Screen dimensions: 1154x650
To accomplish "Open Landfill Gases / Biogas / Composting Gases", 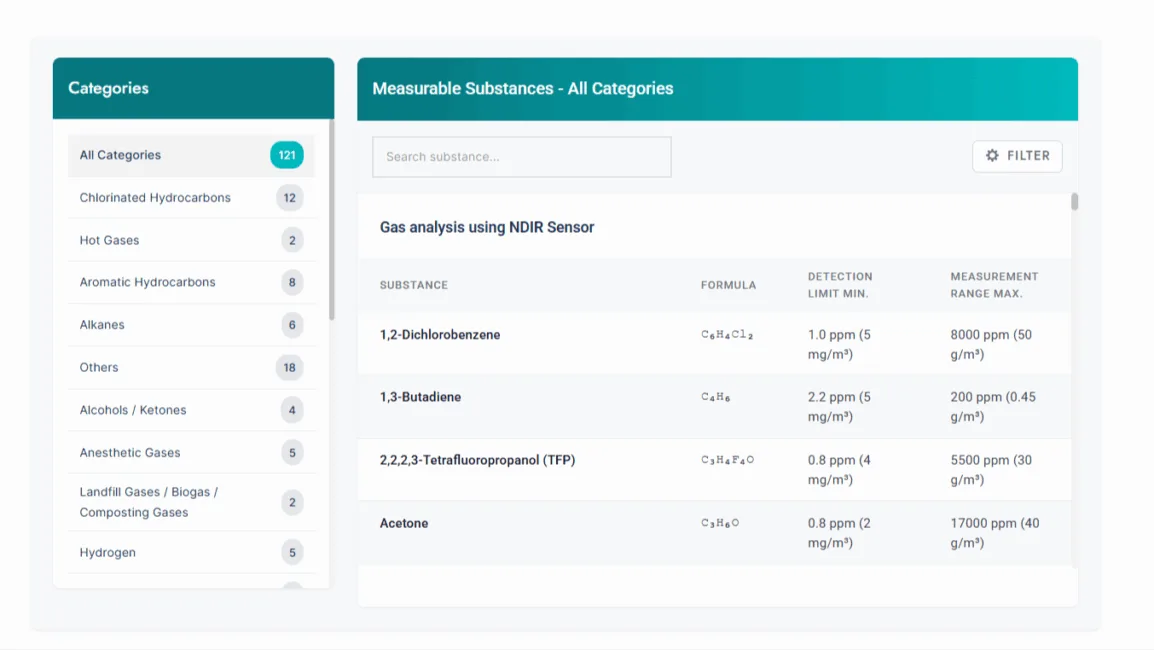I will [149, 502].
